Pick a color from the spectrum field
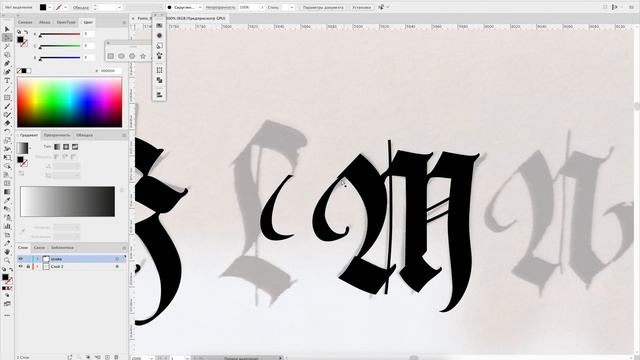 pos(69,102)
